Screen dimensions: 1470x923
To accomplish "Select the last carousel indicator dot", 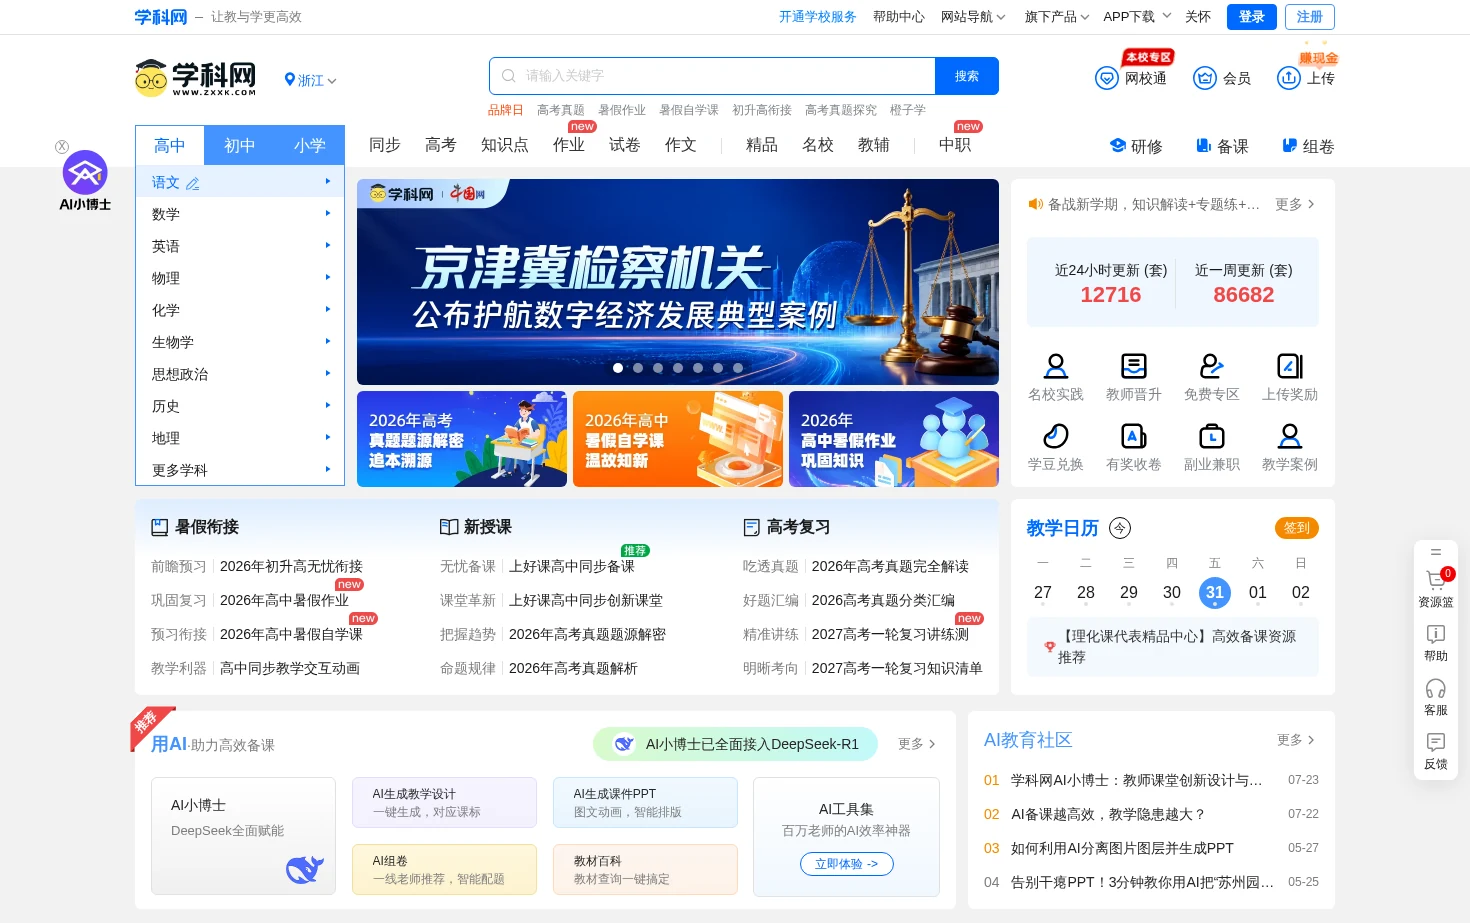I will tap(738, 368).
